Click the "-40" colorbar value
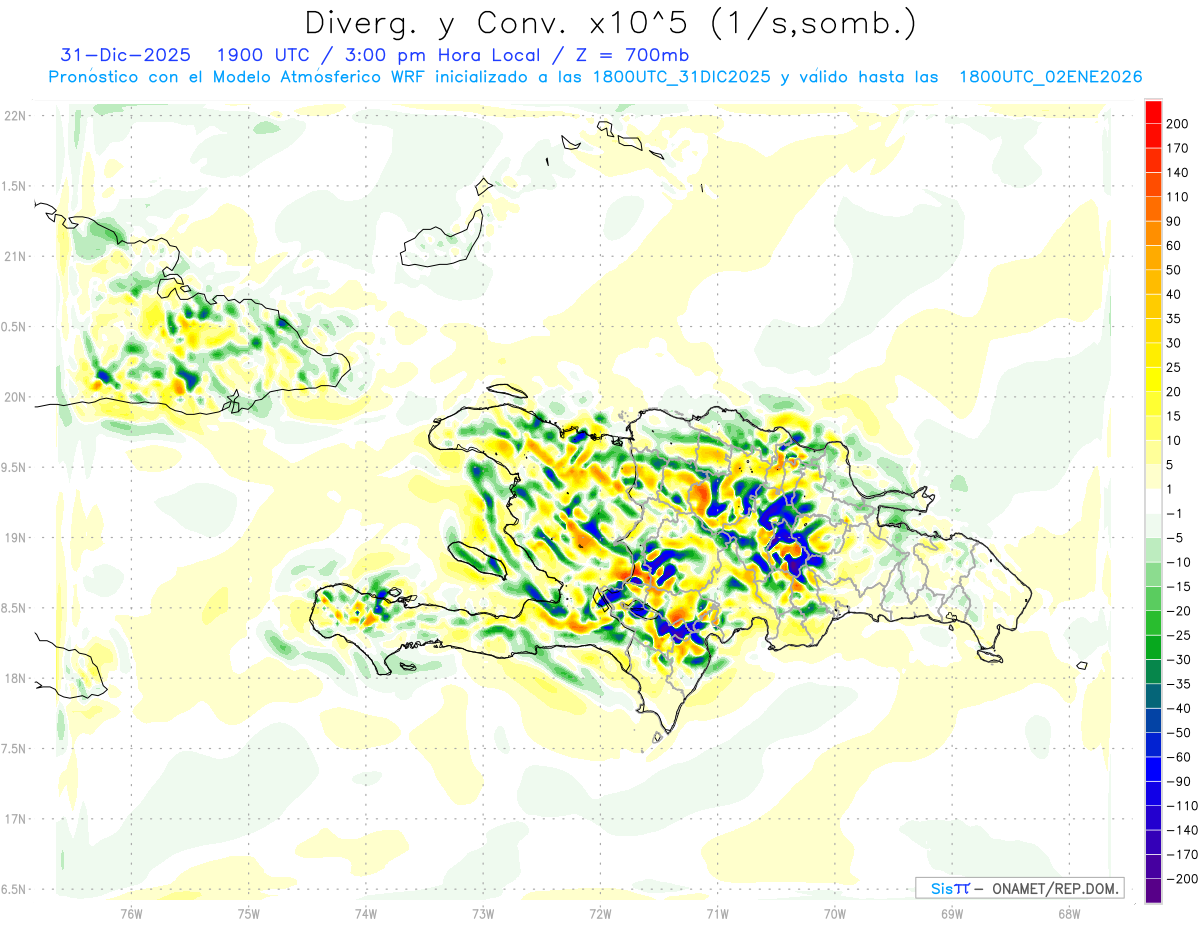The height and width of the screenshot is (927, 1200). [x=1177, y=708]
